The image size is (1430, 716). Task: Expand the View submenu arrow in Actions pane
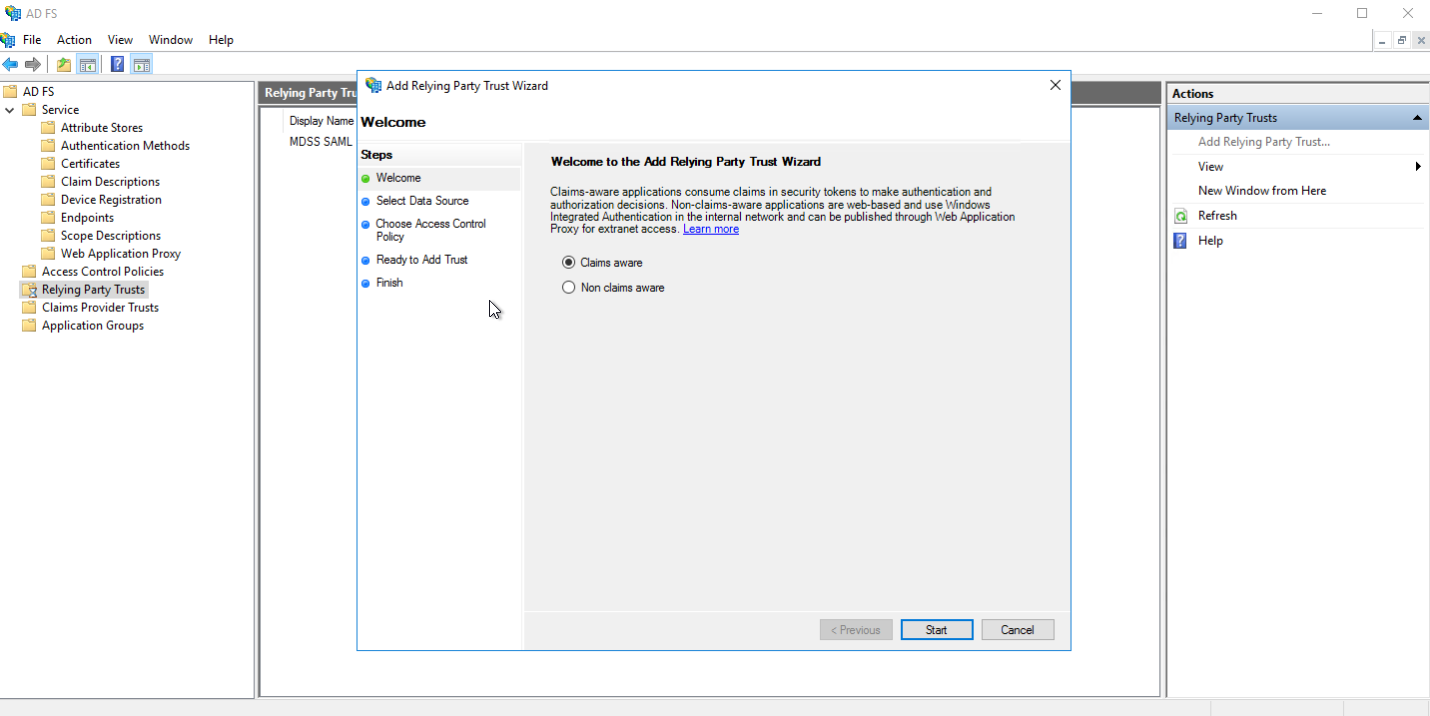tap(1418, 167)
